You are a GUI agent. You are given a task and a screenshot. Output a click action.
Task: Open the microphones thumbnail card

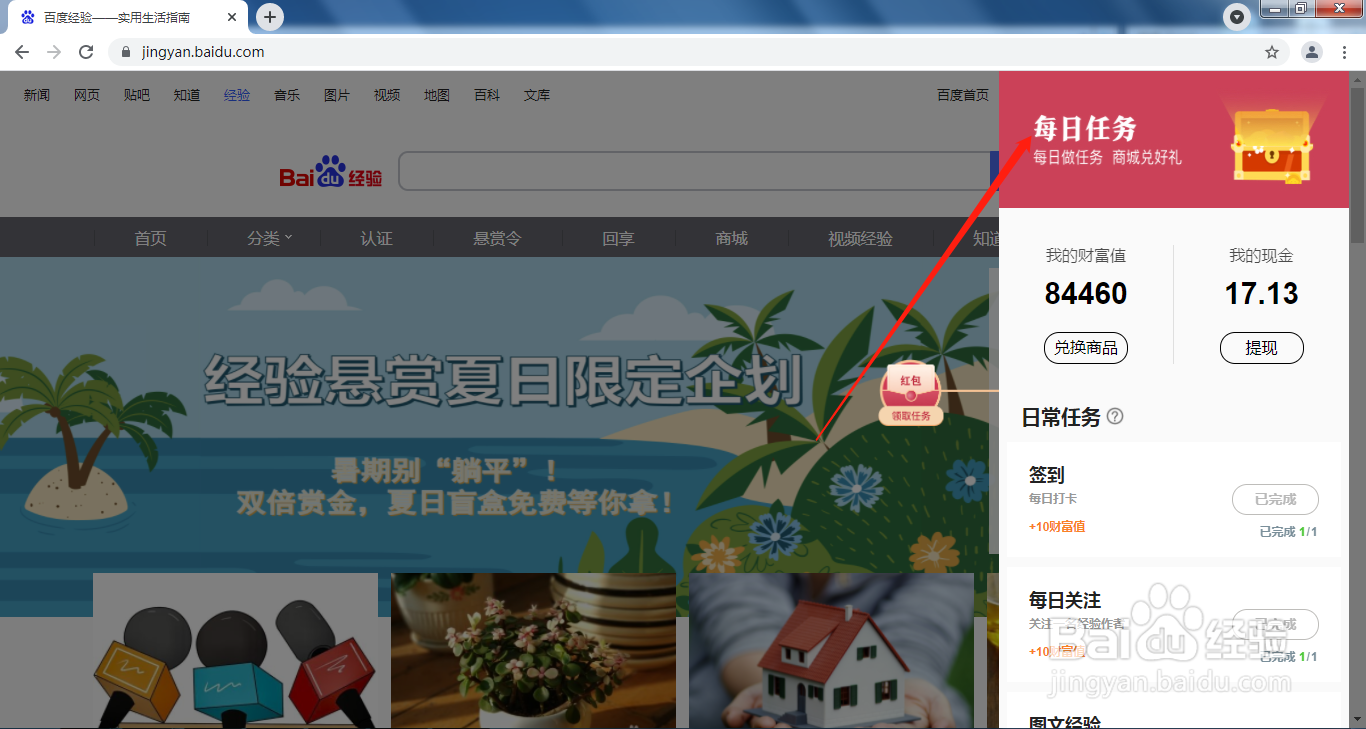coord(235,650)
